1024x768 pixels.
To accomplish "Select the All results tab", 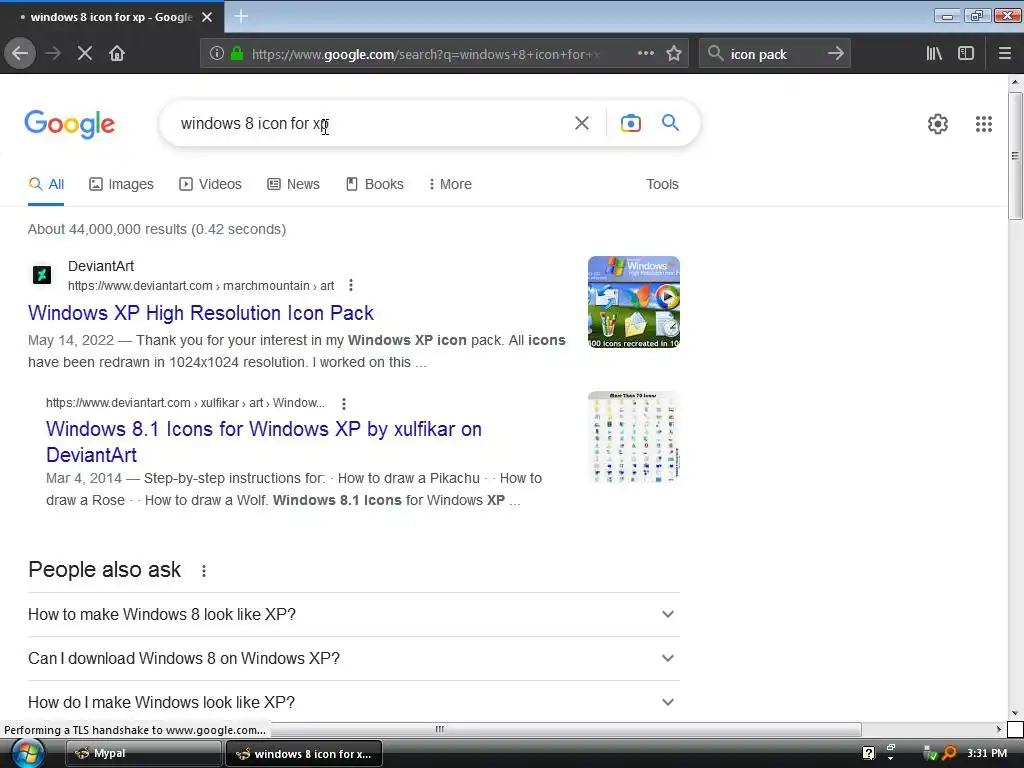I will click(46, 184).
